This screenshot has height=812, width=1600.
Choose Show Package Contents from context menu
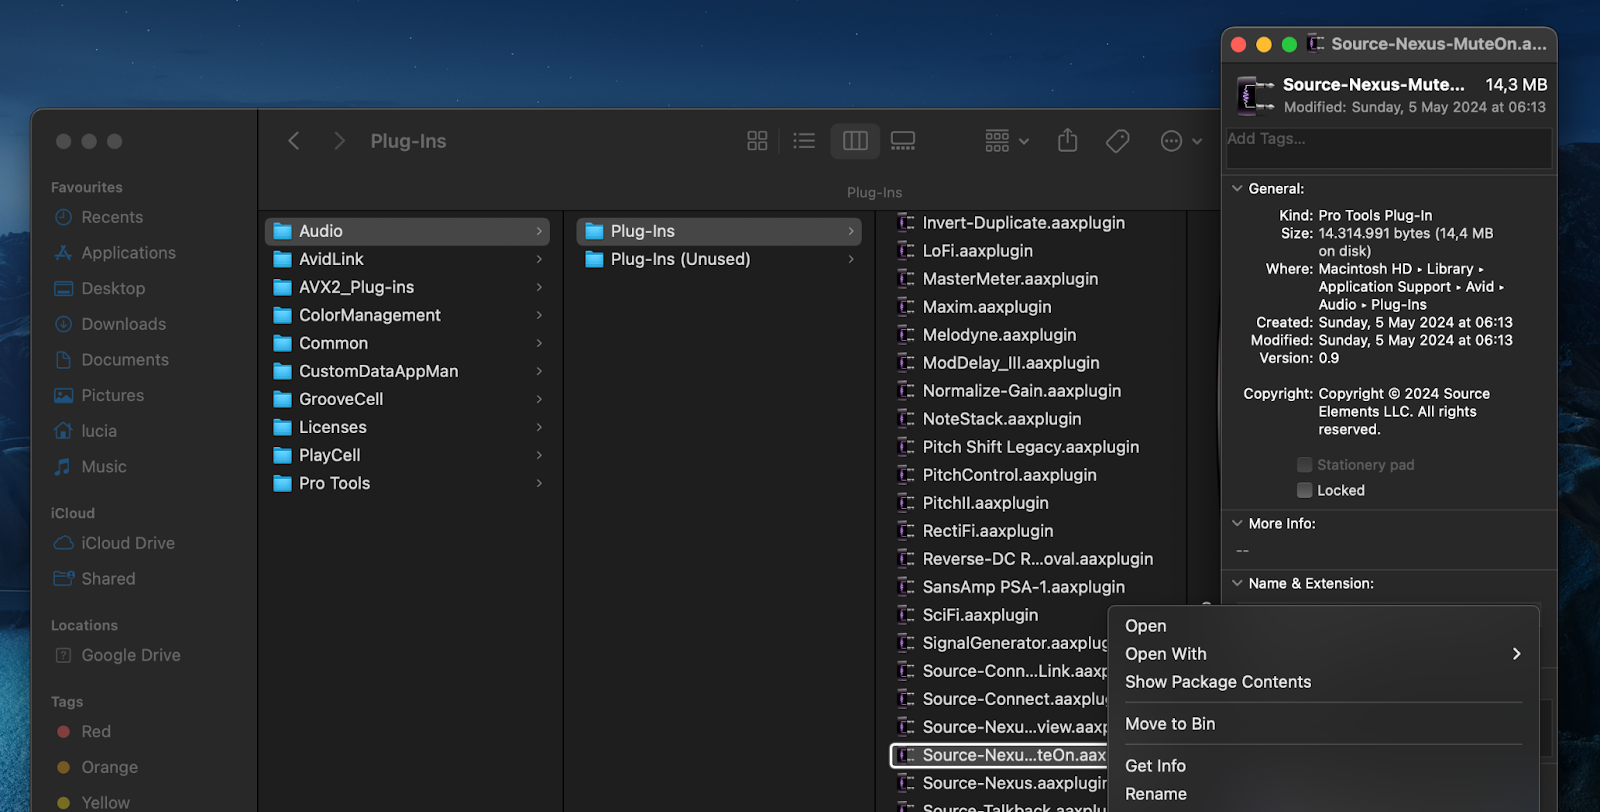click(1217, 682)
